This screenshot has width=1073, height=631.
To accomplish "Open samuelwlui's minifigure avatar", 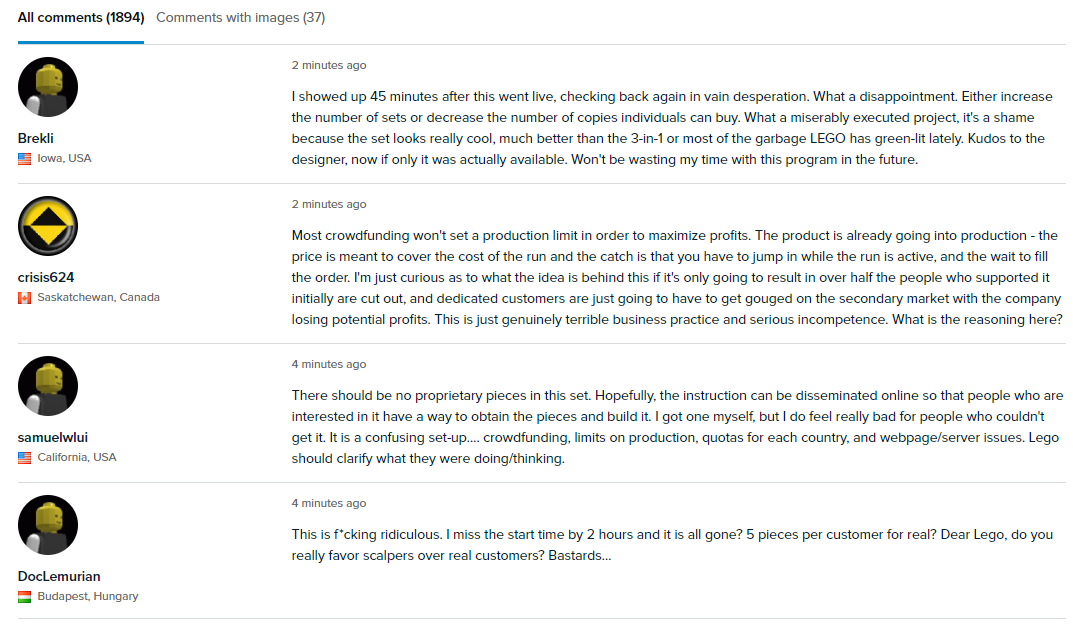I will (x=48, y=386).
